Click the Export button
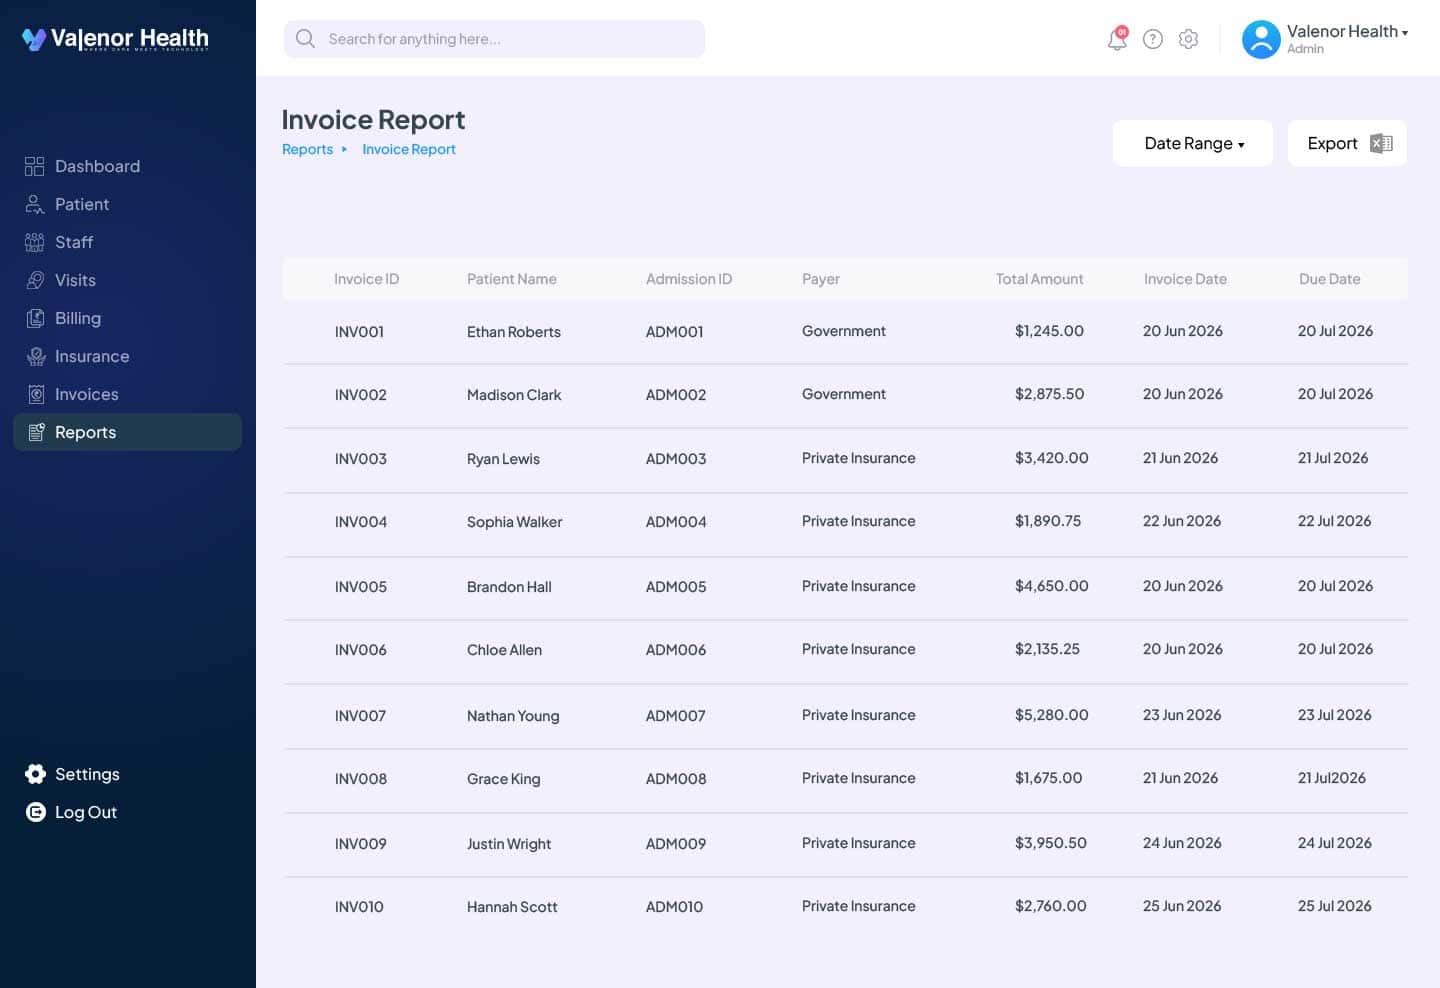The width and height of the screenshot is (1440, 988). [x=1347, y=143]
